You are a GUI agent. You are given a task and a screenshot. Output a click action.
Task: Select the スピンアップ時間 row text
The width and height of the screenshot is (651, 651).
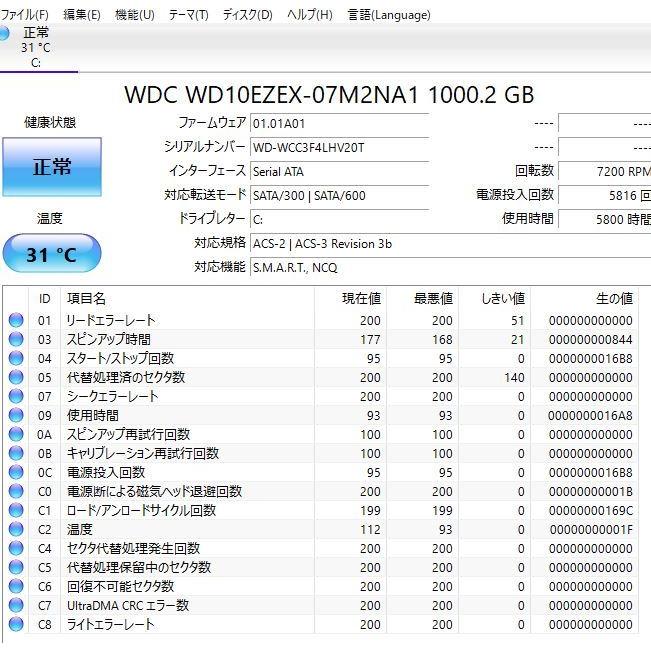coord(109,340)
